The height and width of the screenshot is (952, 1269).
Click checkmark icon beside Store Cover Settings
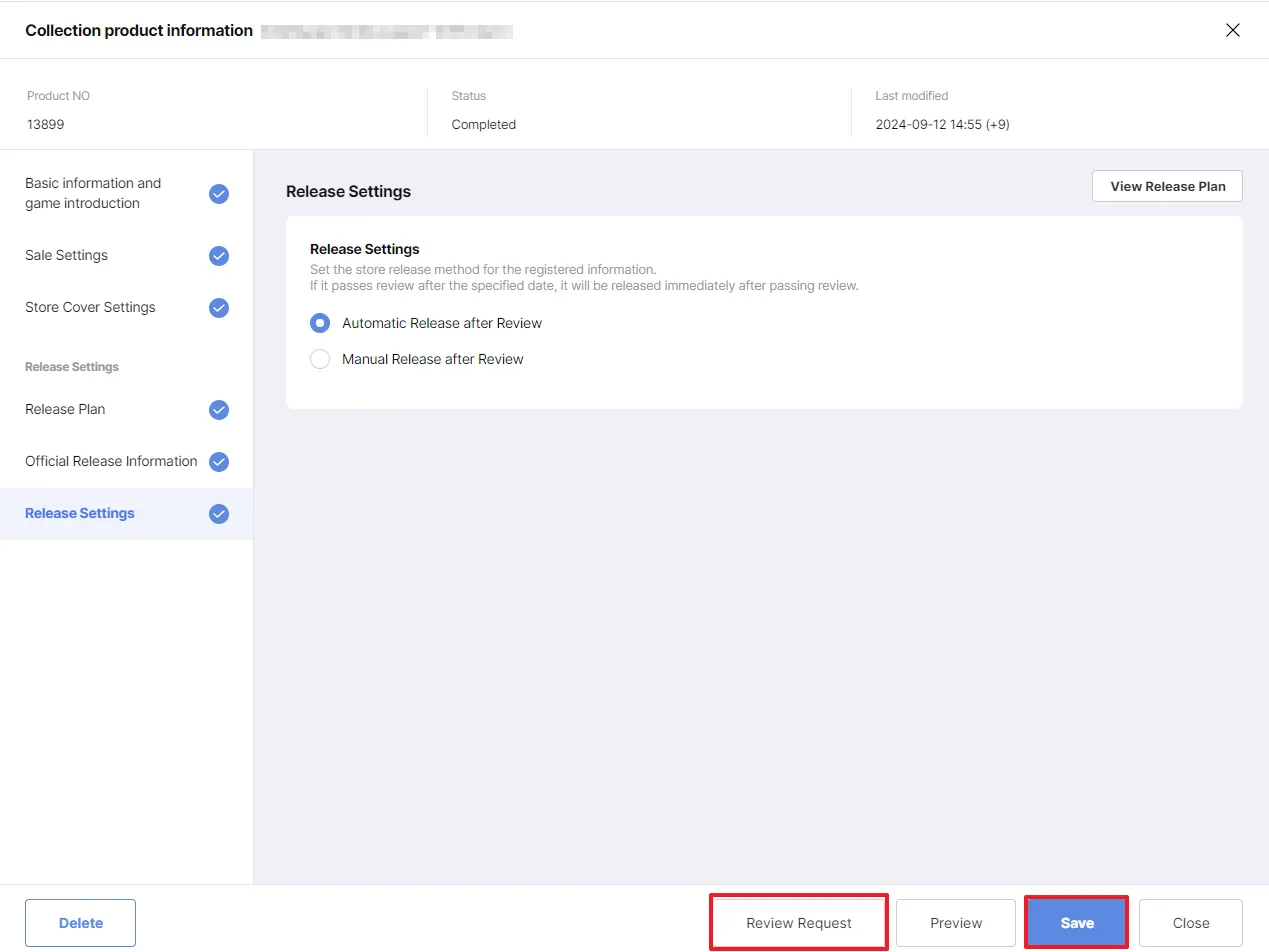tap(219, 308)
